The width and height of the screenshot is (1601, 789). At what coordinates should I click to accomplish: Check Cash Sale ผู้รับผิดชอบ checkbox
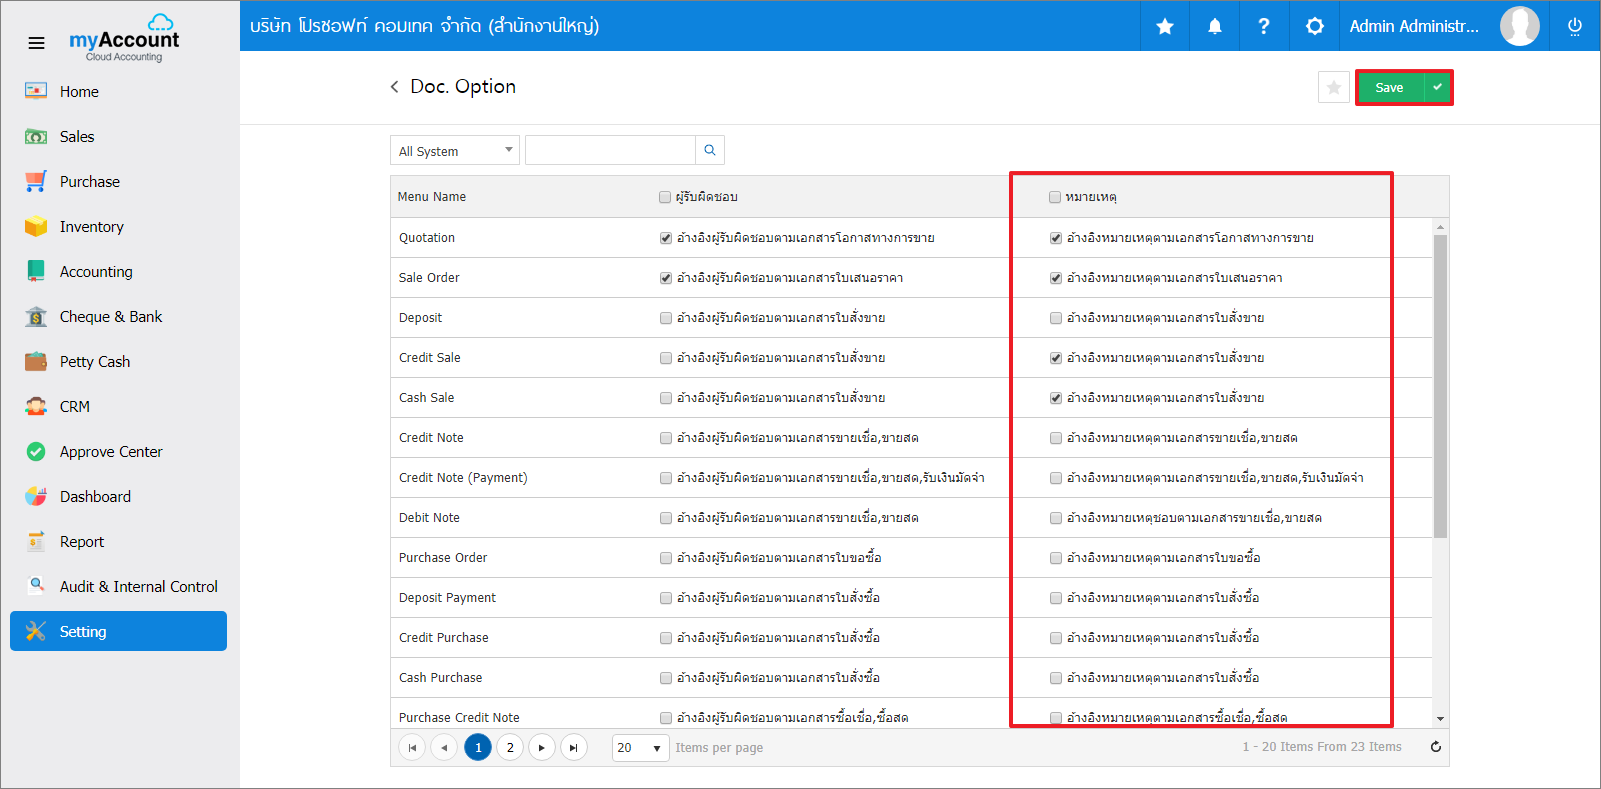pos(666,398)
